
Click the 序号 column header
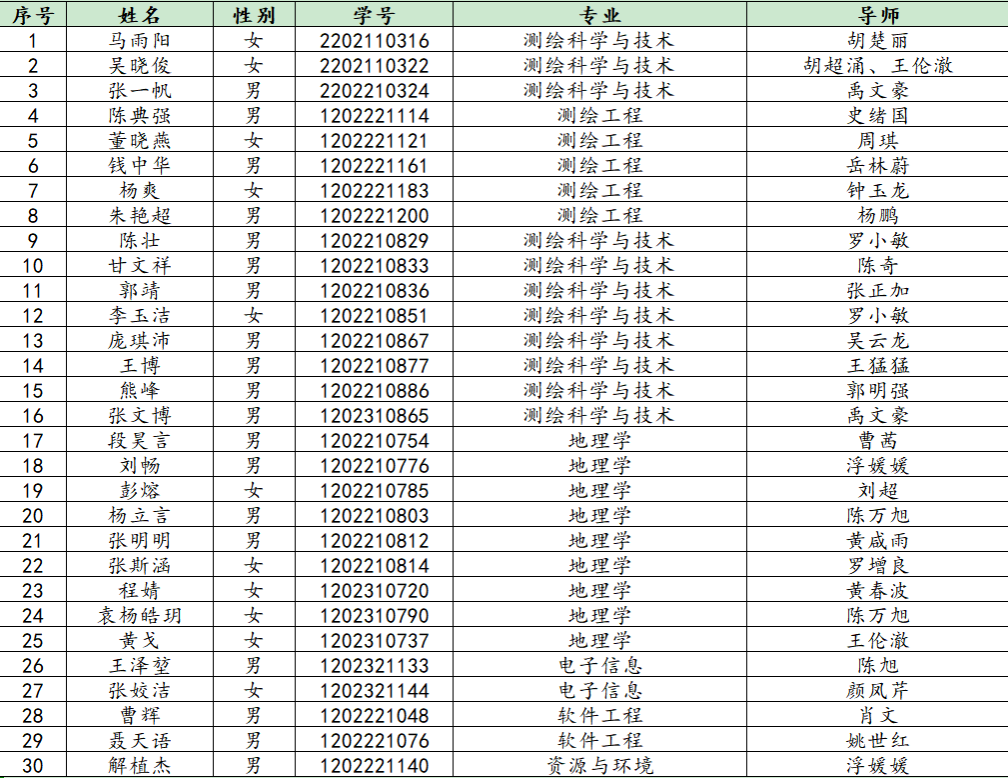pos(33,15)
